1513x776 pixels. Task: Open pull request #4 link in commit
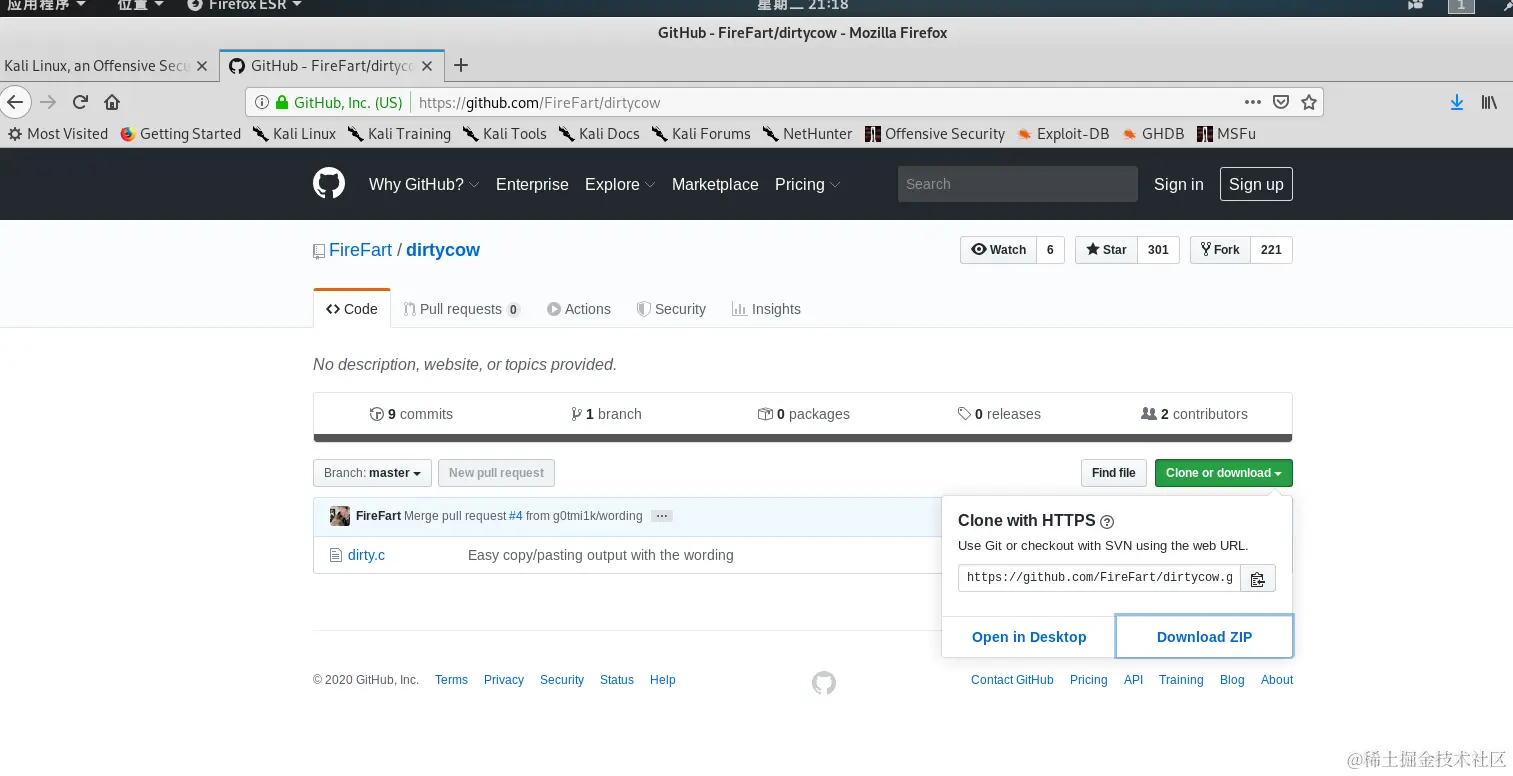coord(516,516)
